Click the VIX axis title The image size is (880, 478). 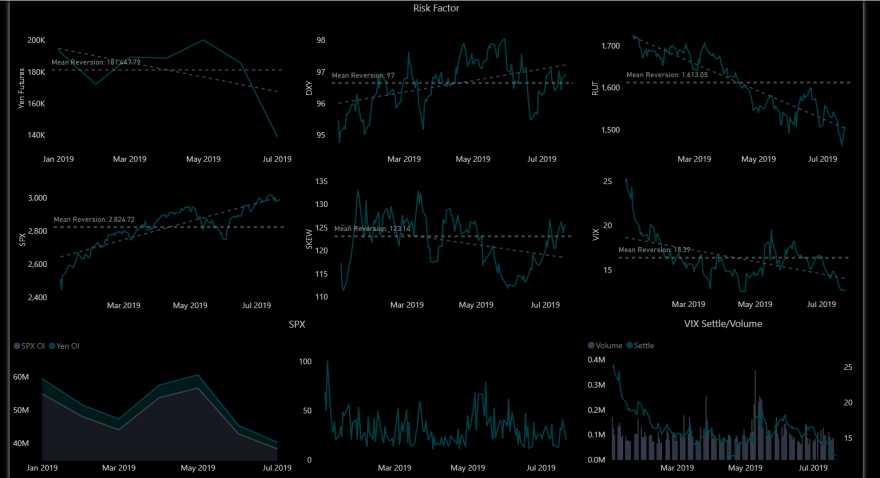pos(595,235)
